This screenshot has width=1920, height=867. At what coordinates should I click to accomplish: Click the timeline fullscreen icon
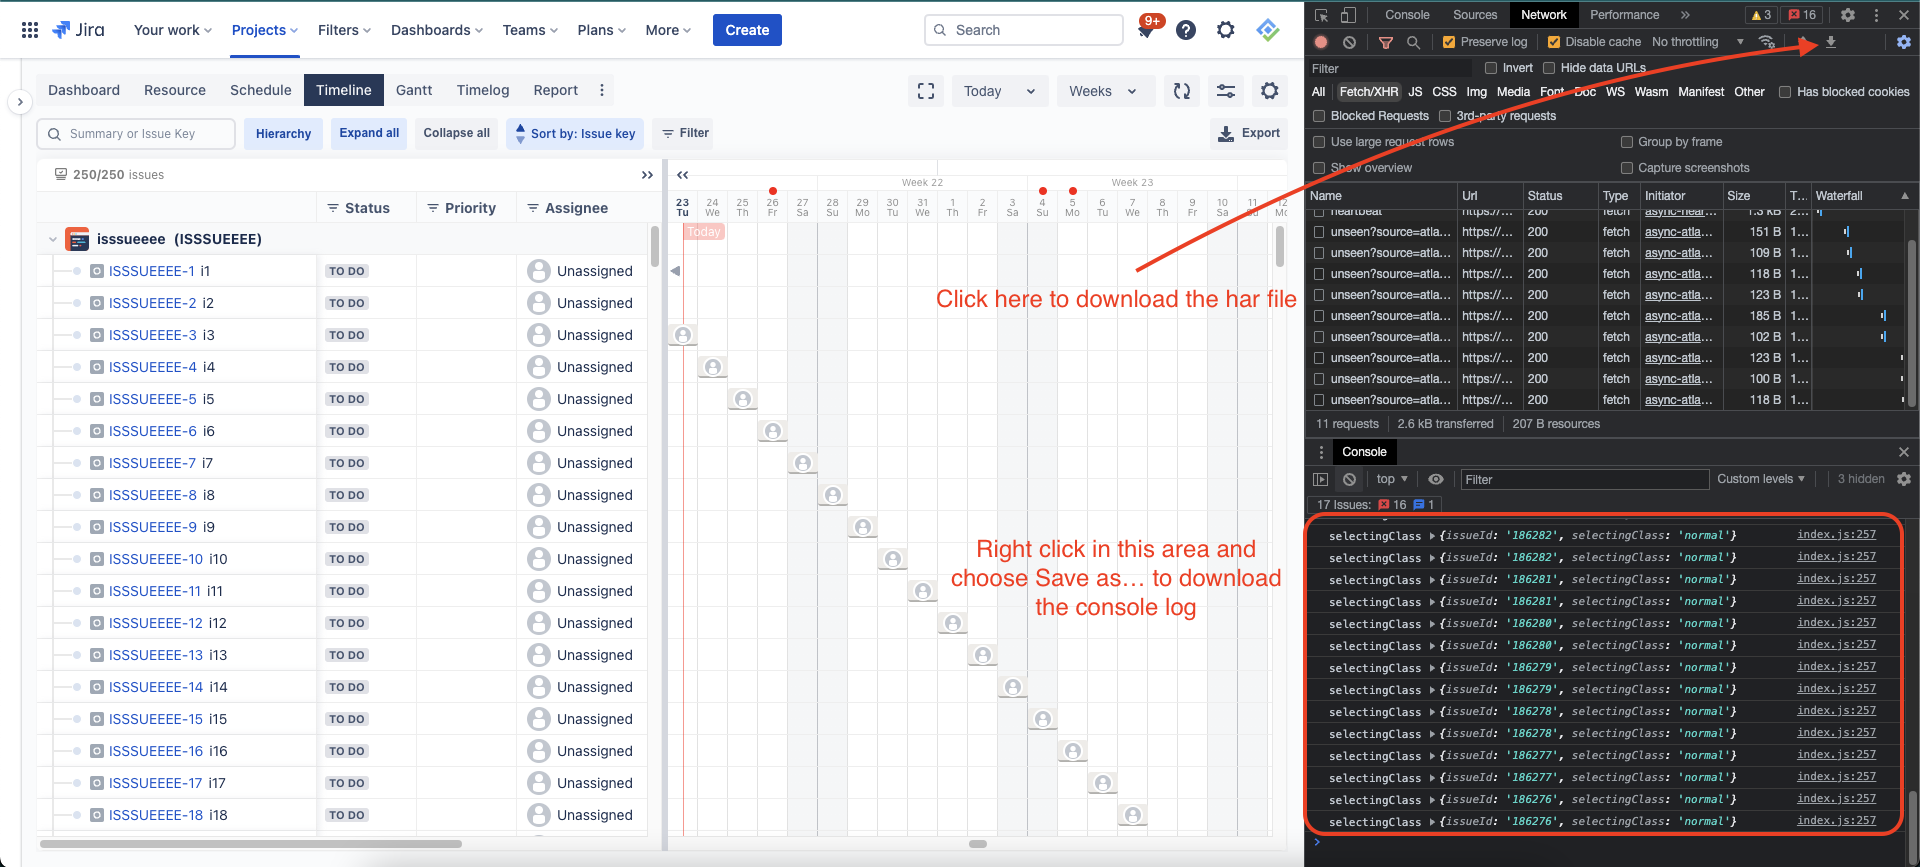pos(926,91)
